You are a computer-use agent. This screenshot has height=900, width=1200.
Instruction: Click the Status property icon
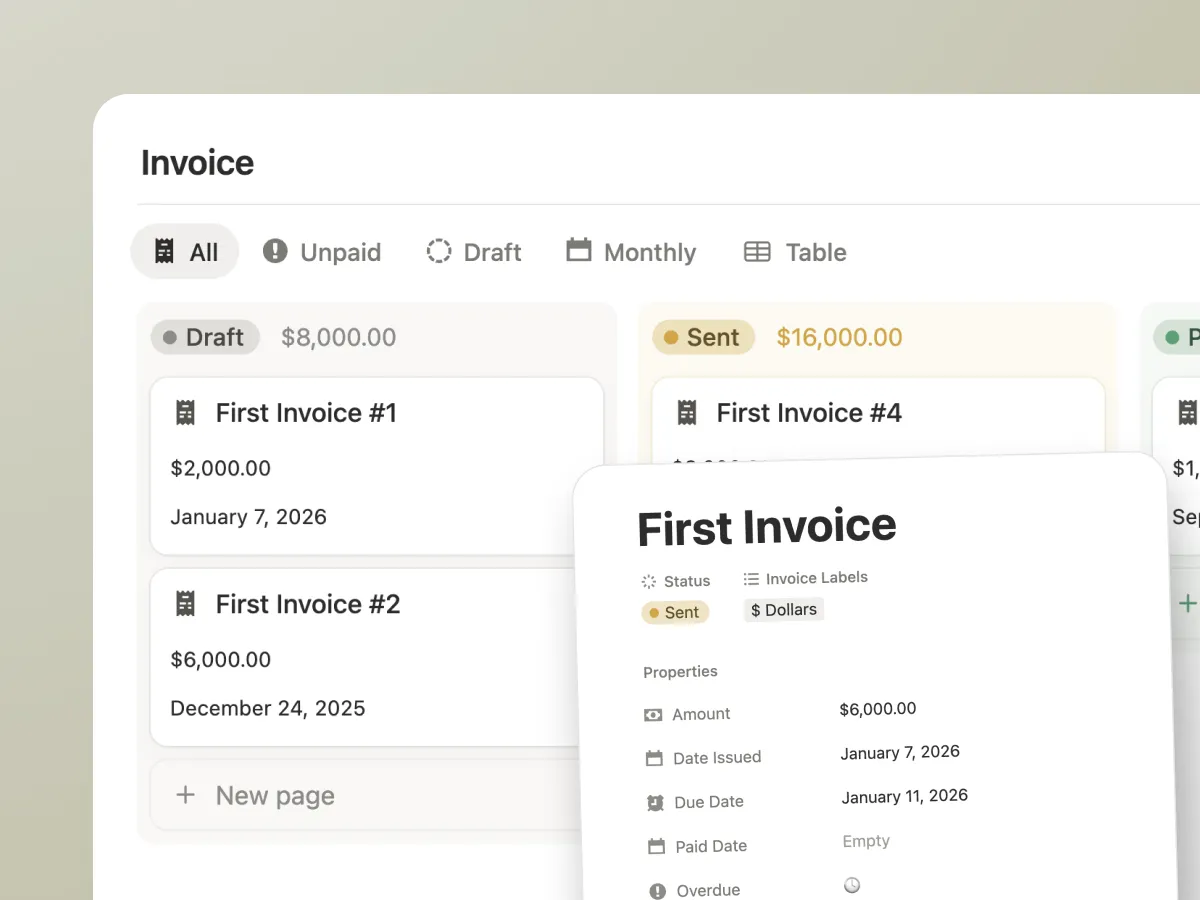coord(649,581)
